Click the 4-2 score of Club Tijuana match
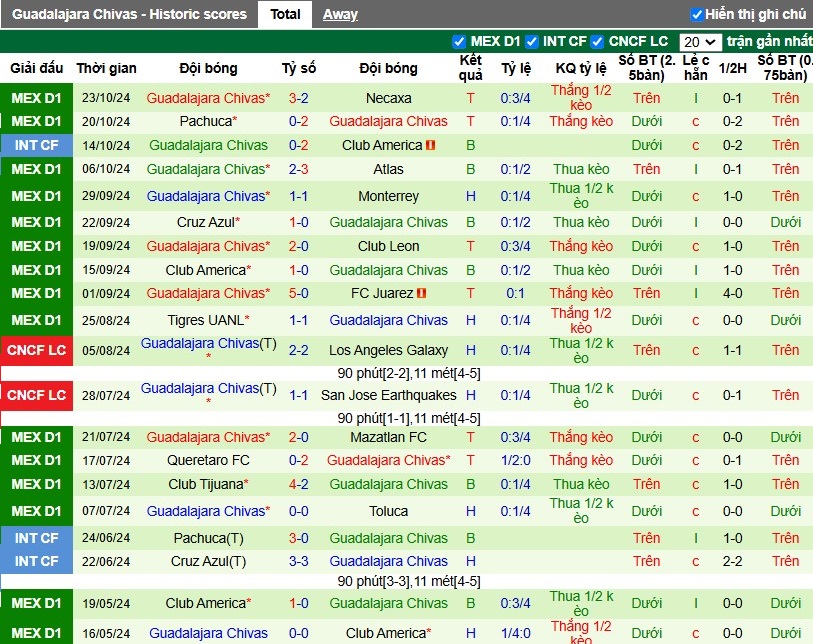The image size is (813, 644). tap(299, 484)
